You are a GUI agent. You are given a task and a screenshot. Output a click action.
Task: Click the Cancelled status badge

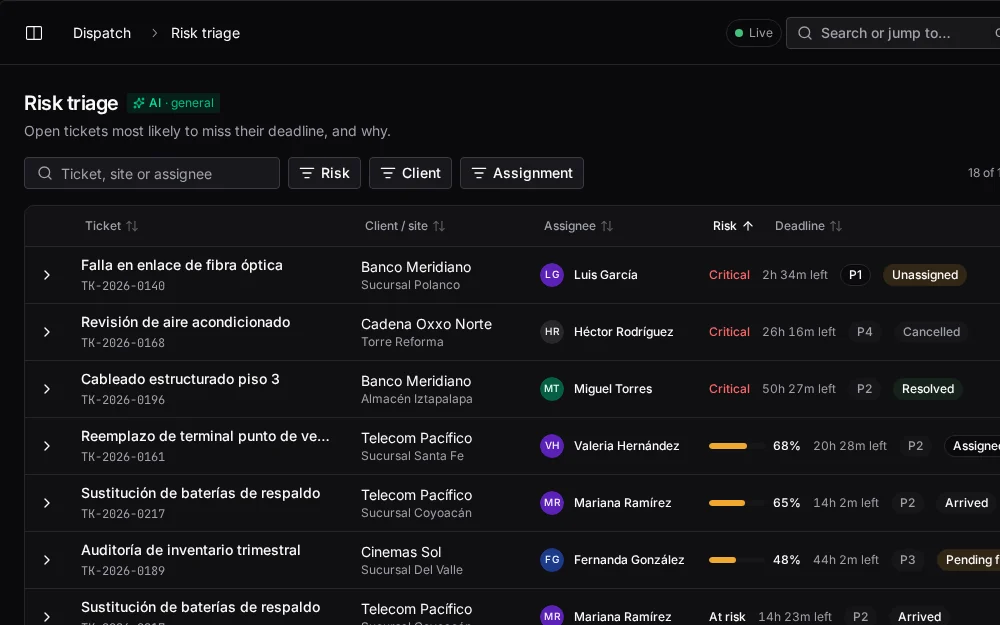931,332
